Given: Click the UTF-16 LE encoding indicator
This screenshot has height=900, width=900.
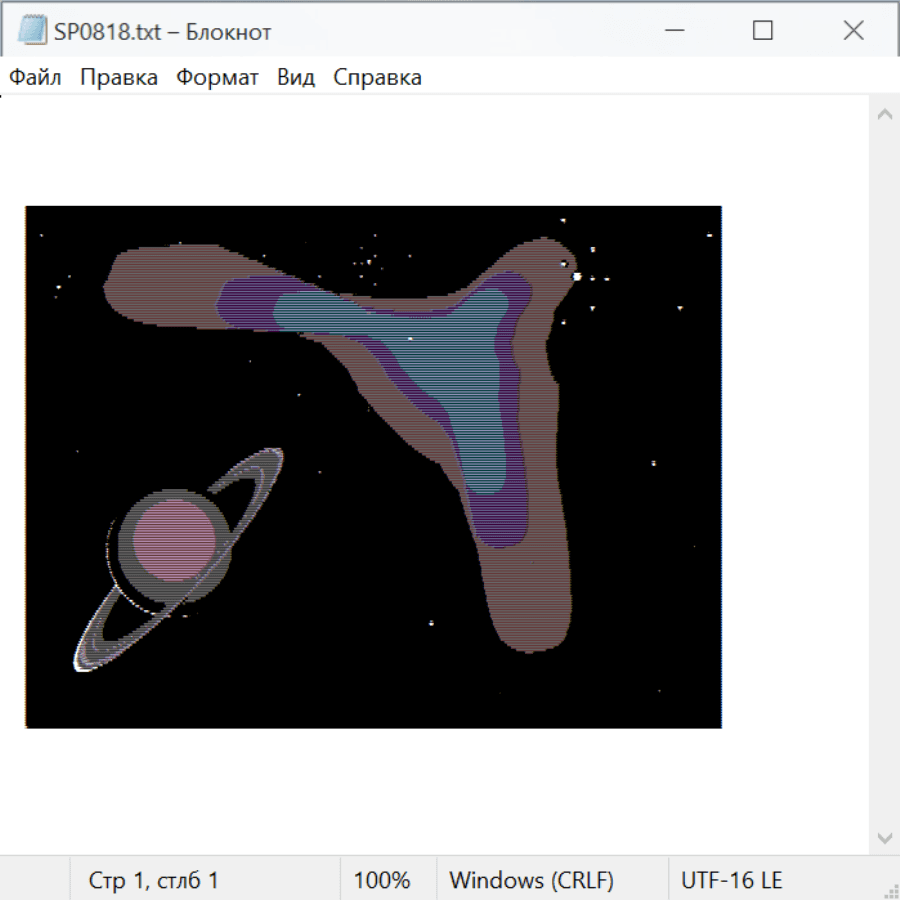Looking at the screenshot, I should point(731,880).
